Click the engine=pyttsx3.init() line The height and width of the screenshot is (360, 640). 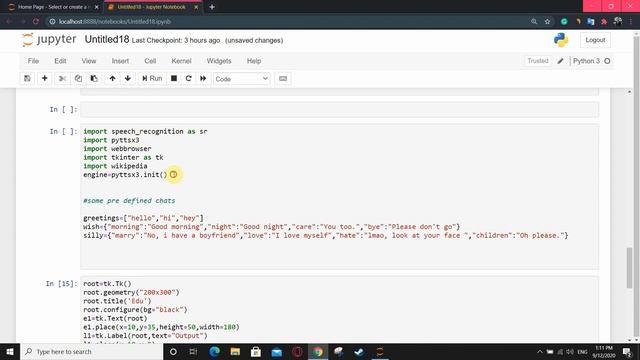125,175
